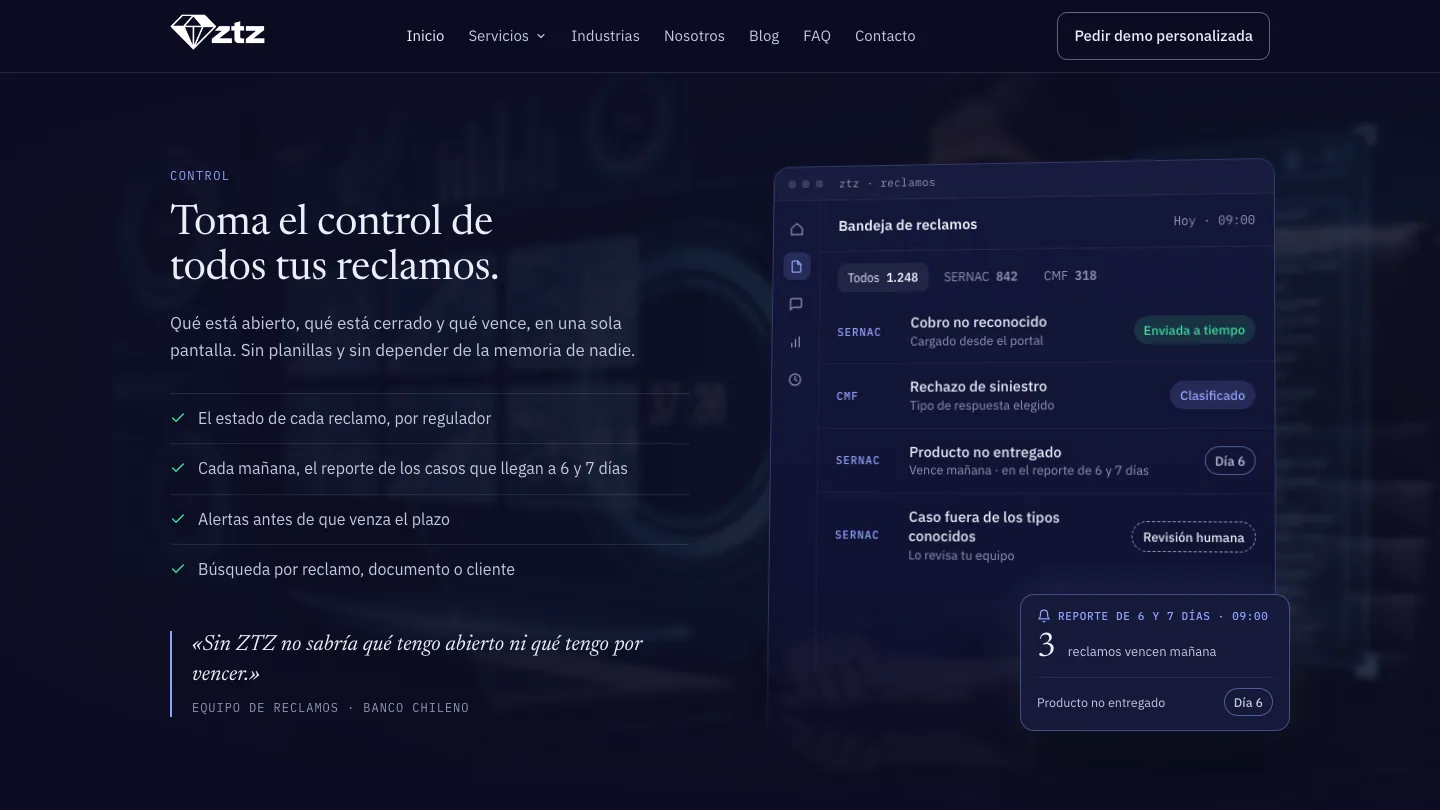Click 'EQUIPO DE RECLAMOS · BANCO CHILENO' attribution
Screen dimensions: 1440x810
point(330,708)
